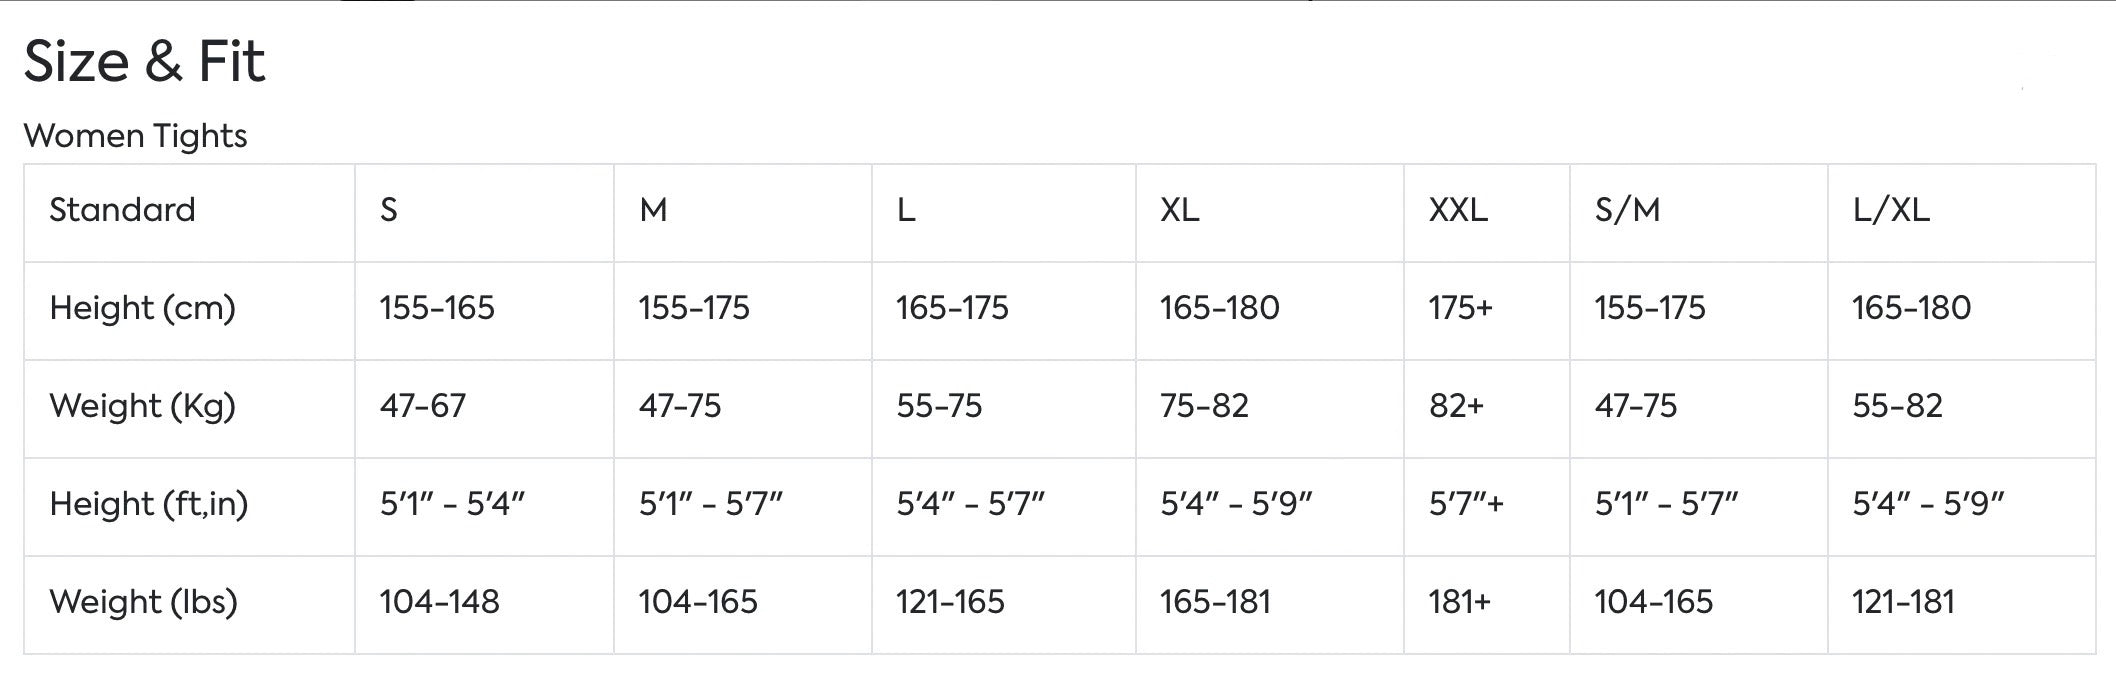2116x693 pixels.
Task: Select the 104-148 lbs weight cell
Action: (x=439, y=602)
